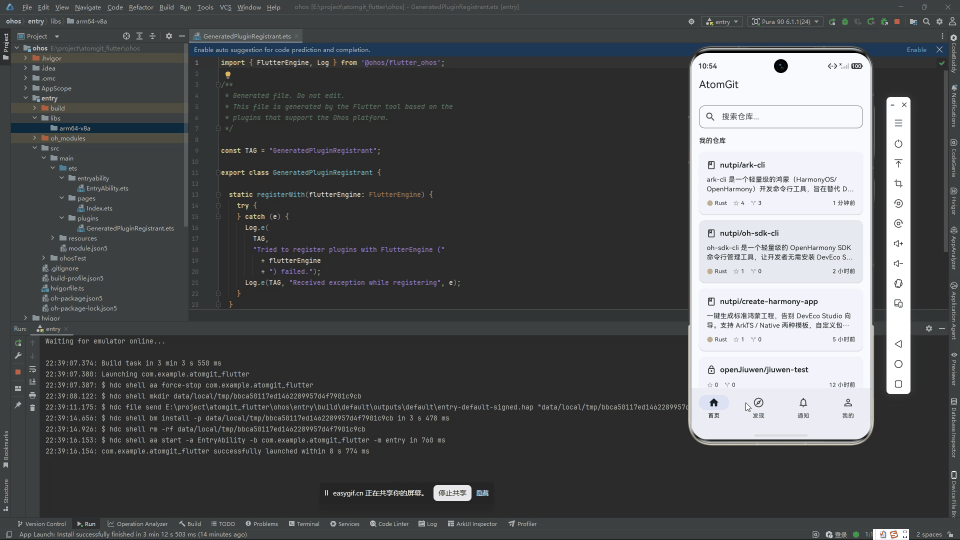
Task: Increase emulator volume
Action: pyautogui.click(x=898, y=244)
